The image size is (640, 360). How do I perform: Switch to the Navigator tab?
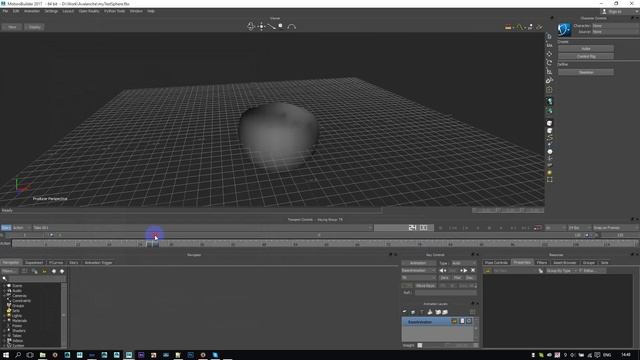[x=11, y=262]
